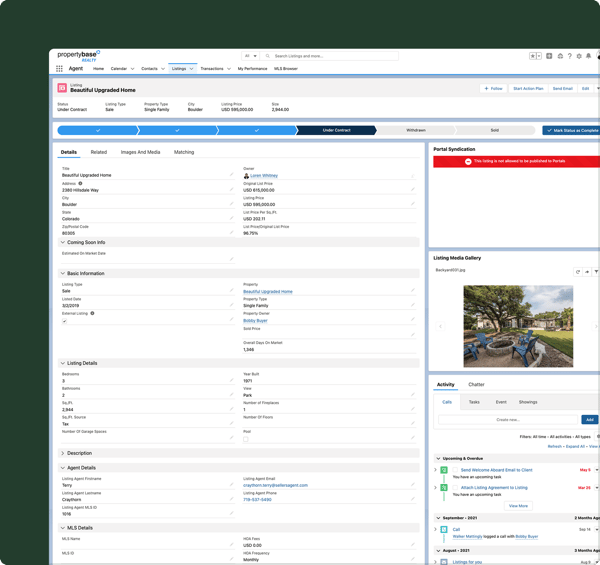The width and height of the screenshot is (600, 565).
Task: Open the Bobby Buyer property owner link
Action: pos(255,321)
